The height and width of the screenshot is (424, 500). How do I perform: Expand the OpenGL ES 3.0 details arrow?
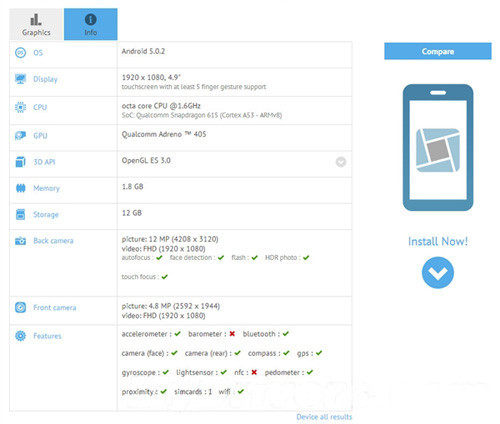pos(341,162)
